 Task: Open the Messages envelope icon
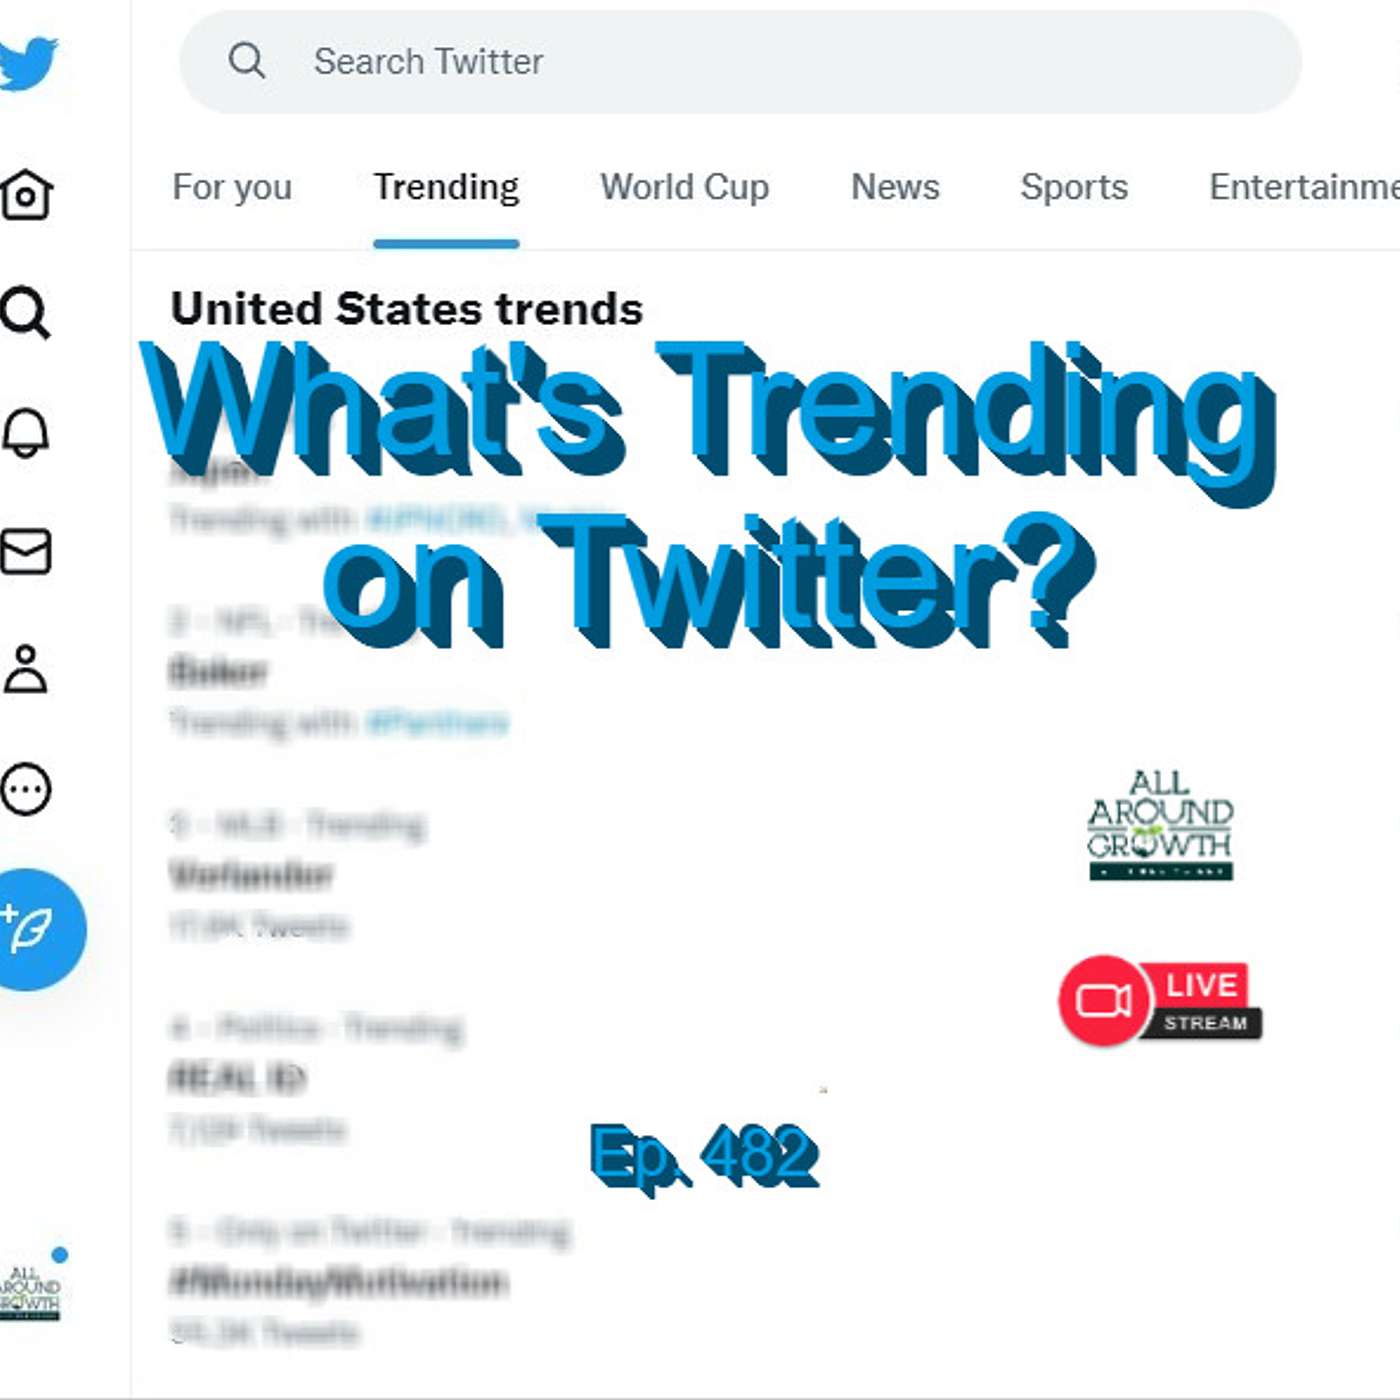pos(26,551)
